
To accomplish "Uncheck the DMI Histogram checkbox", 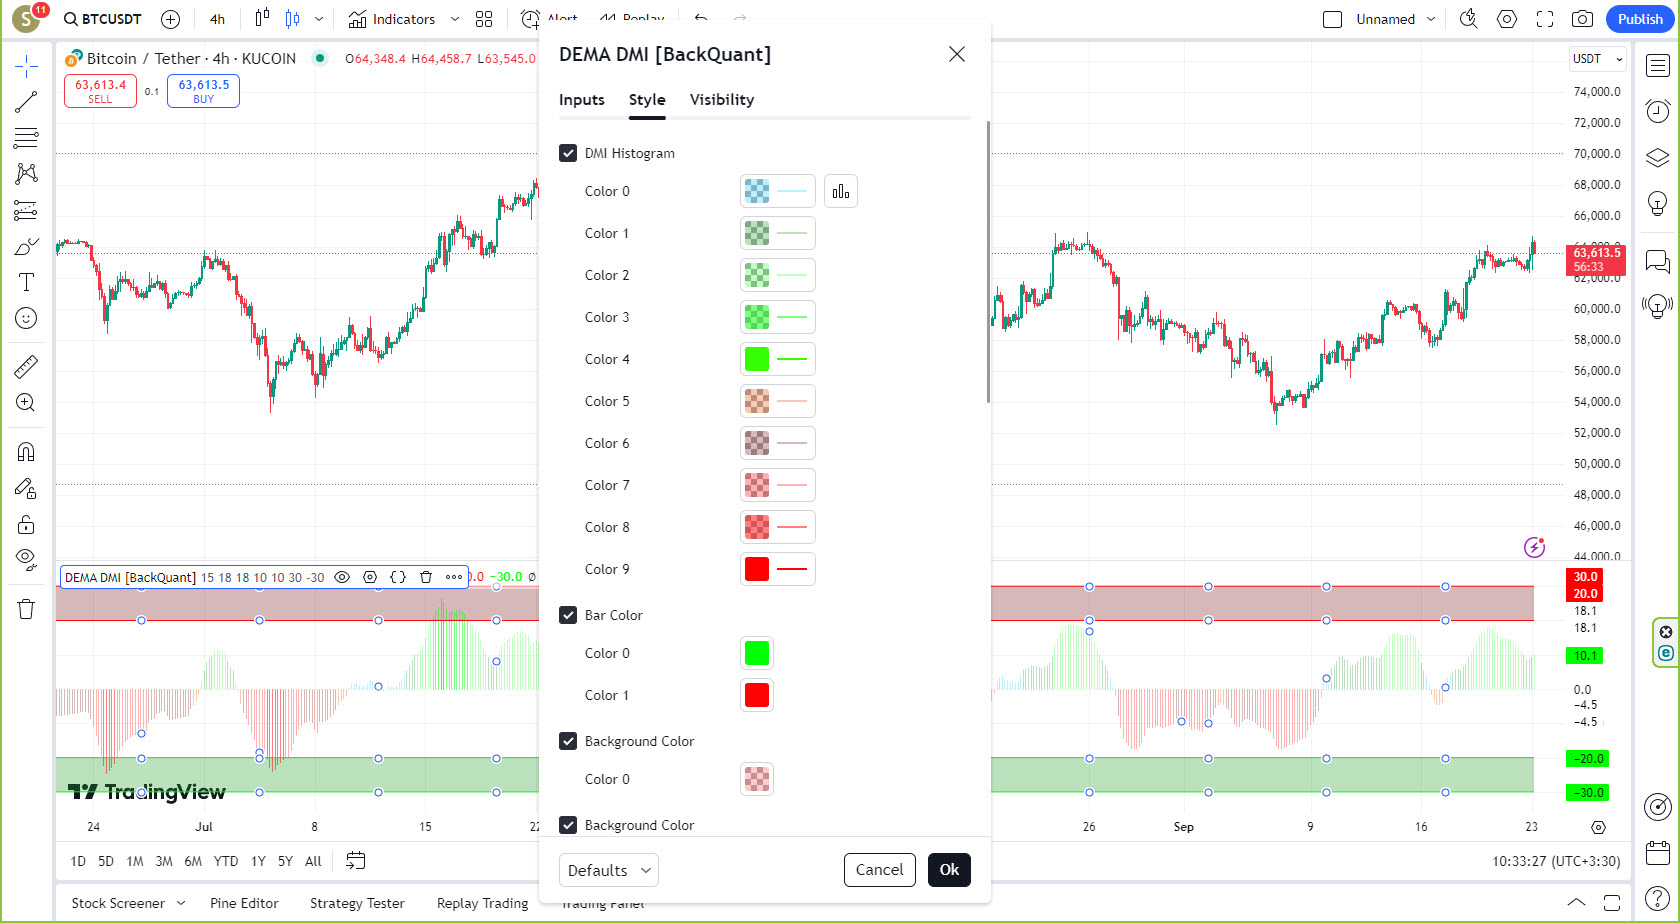I will tap(568, 153).
